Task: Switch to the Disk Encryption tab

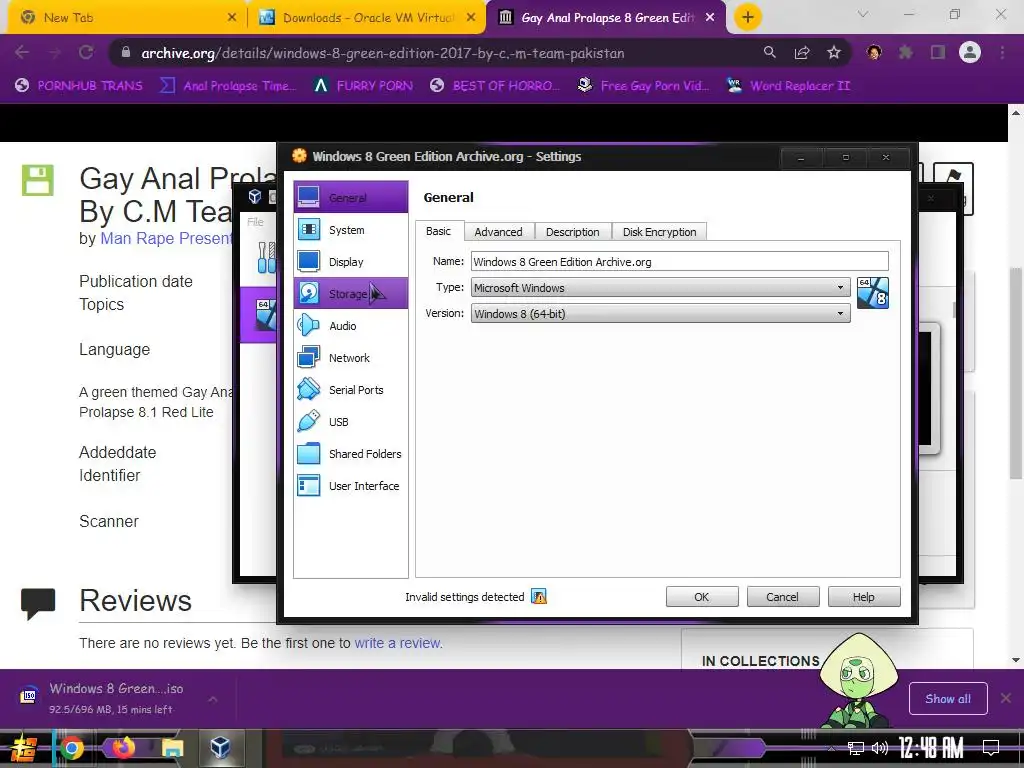Action: (660, 232)
